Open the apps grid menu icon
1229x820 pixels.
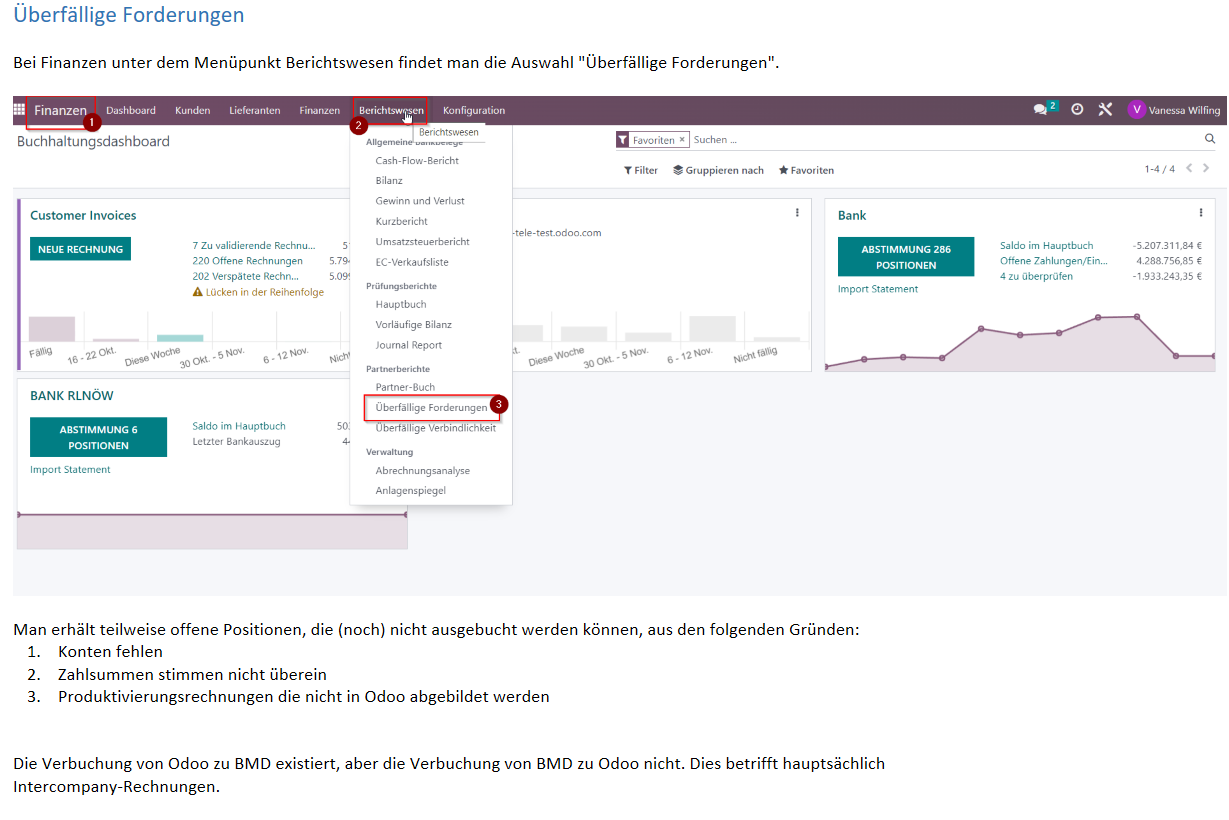[19, 110]
